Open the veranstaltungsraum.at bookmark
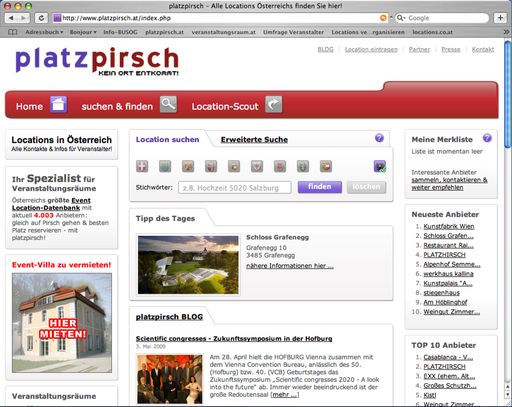Screen dimensions: 512x407 tap(223, 32)
